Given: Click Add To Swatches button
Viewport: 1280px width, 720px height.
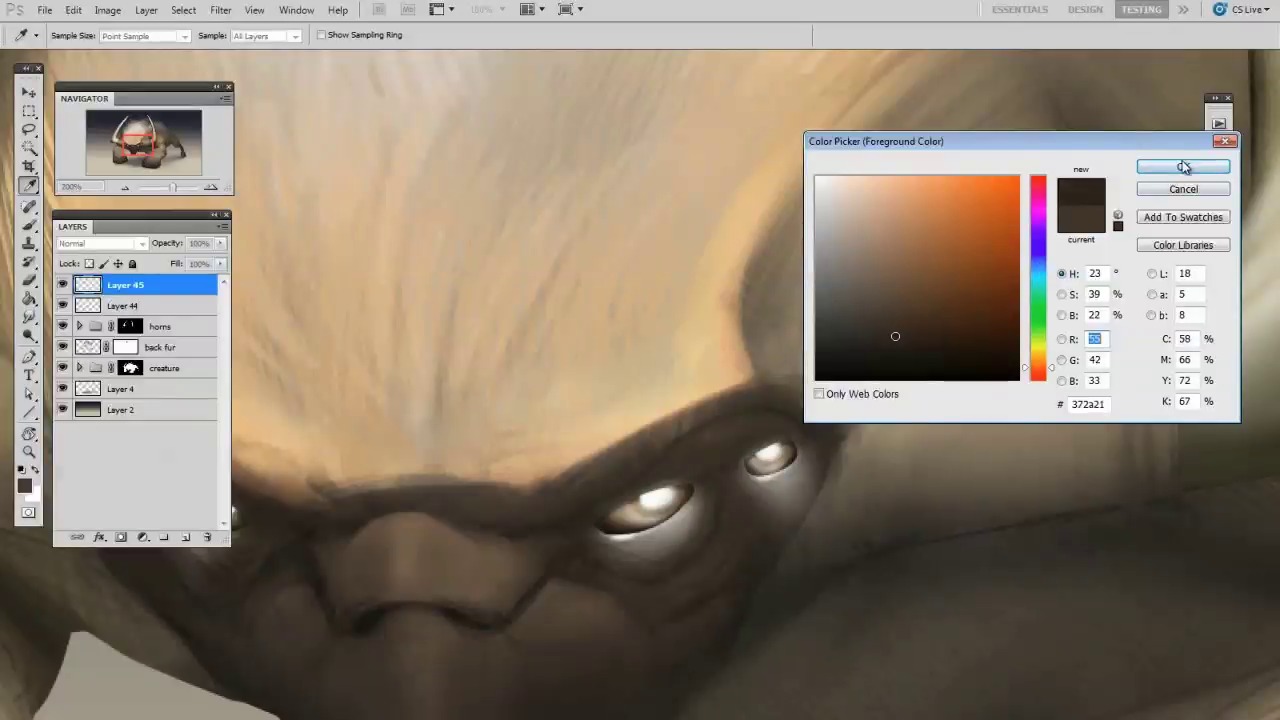Looking at the screenshot, I should [1183, 218].
